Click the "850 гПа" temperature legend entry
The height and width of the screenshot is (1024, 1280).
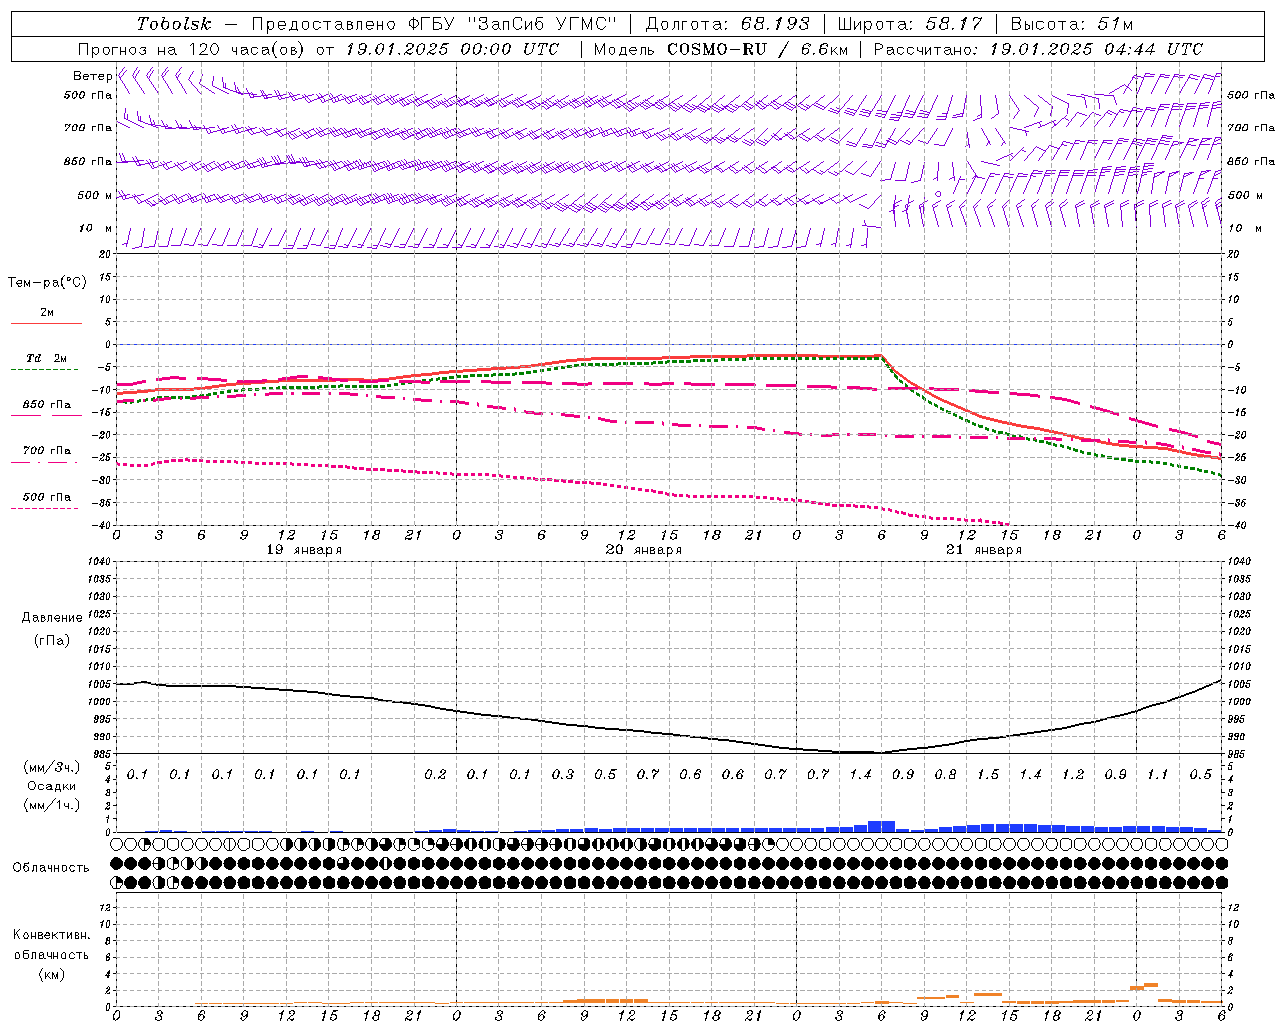[46, 405]
